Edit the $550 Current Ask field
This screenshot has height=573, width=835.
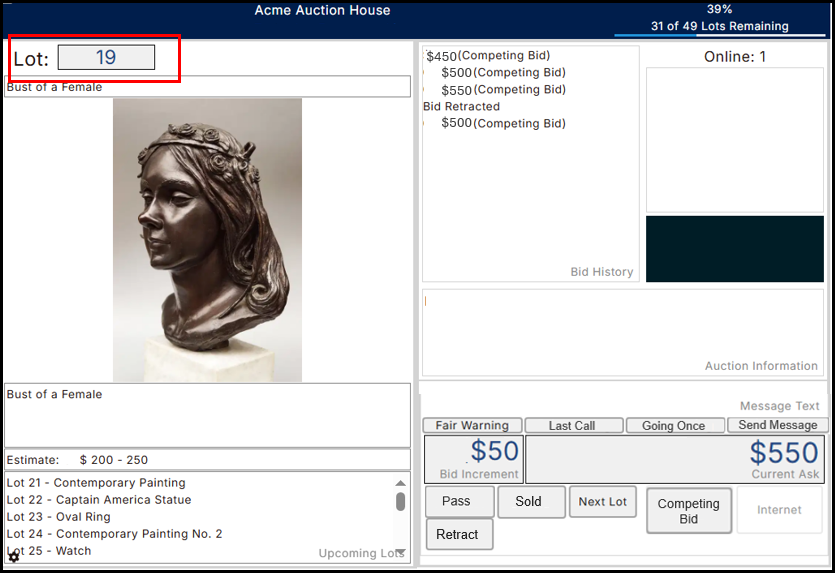click(675, 459)
